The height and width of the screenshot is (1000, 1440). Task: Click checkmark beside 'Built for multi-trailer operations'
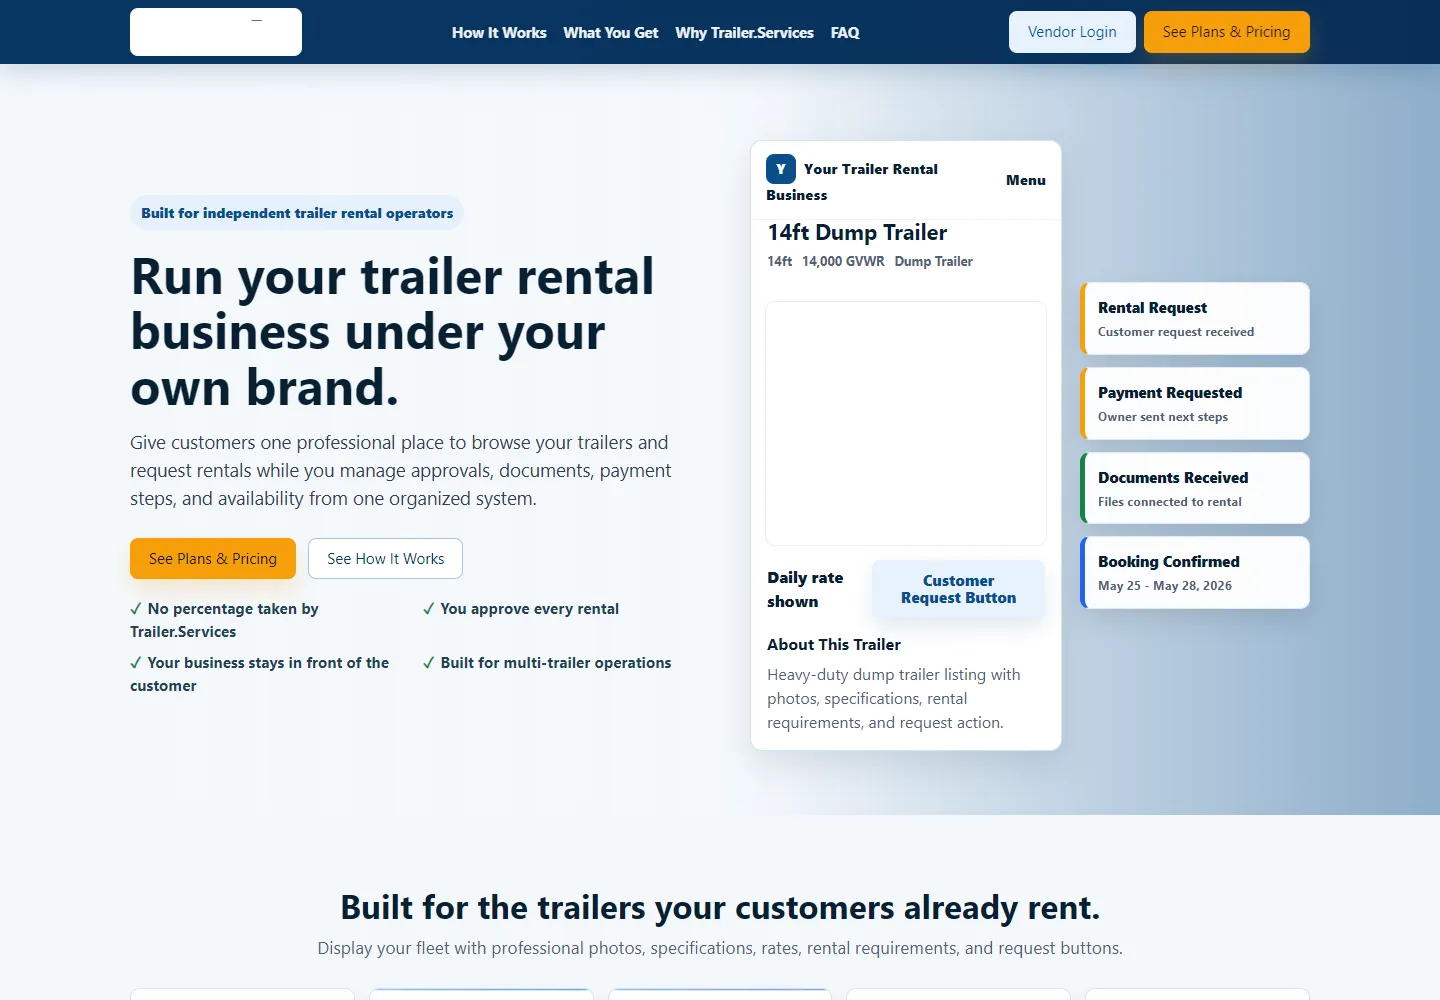(428, 662)
